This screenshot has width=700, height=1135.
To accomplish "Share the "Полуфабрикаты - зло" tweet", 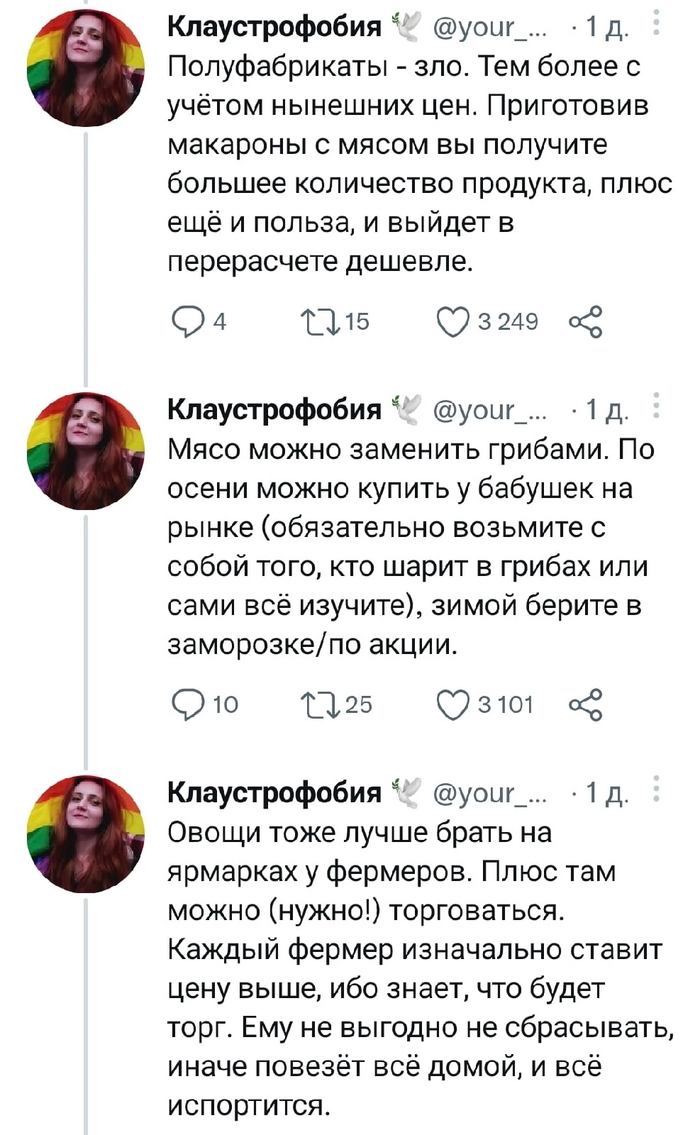I will (x=587, y=321).
